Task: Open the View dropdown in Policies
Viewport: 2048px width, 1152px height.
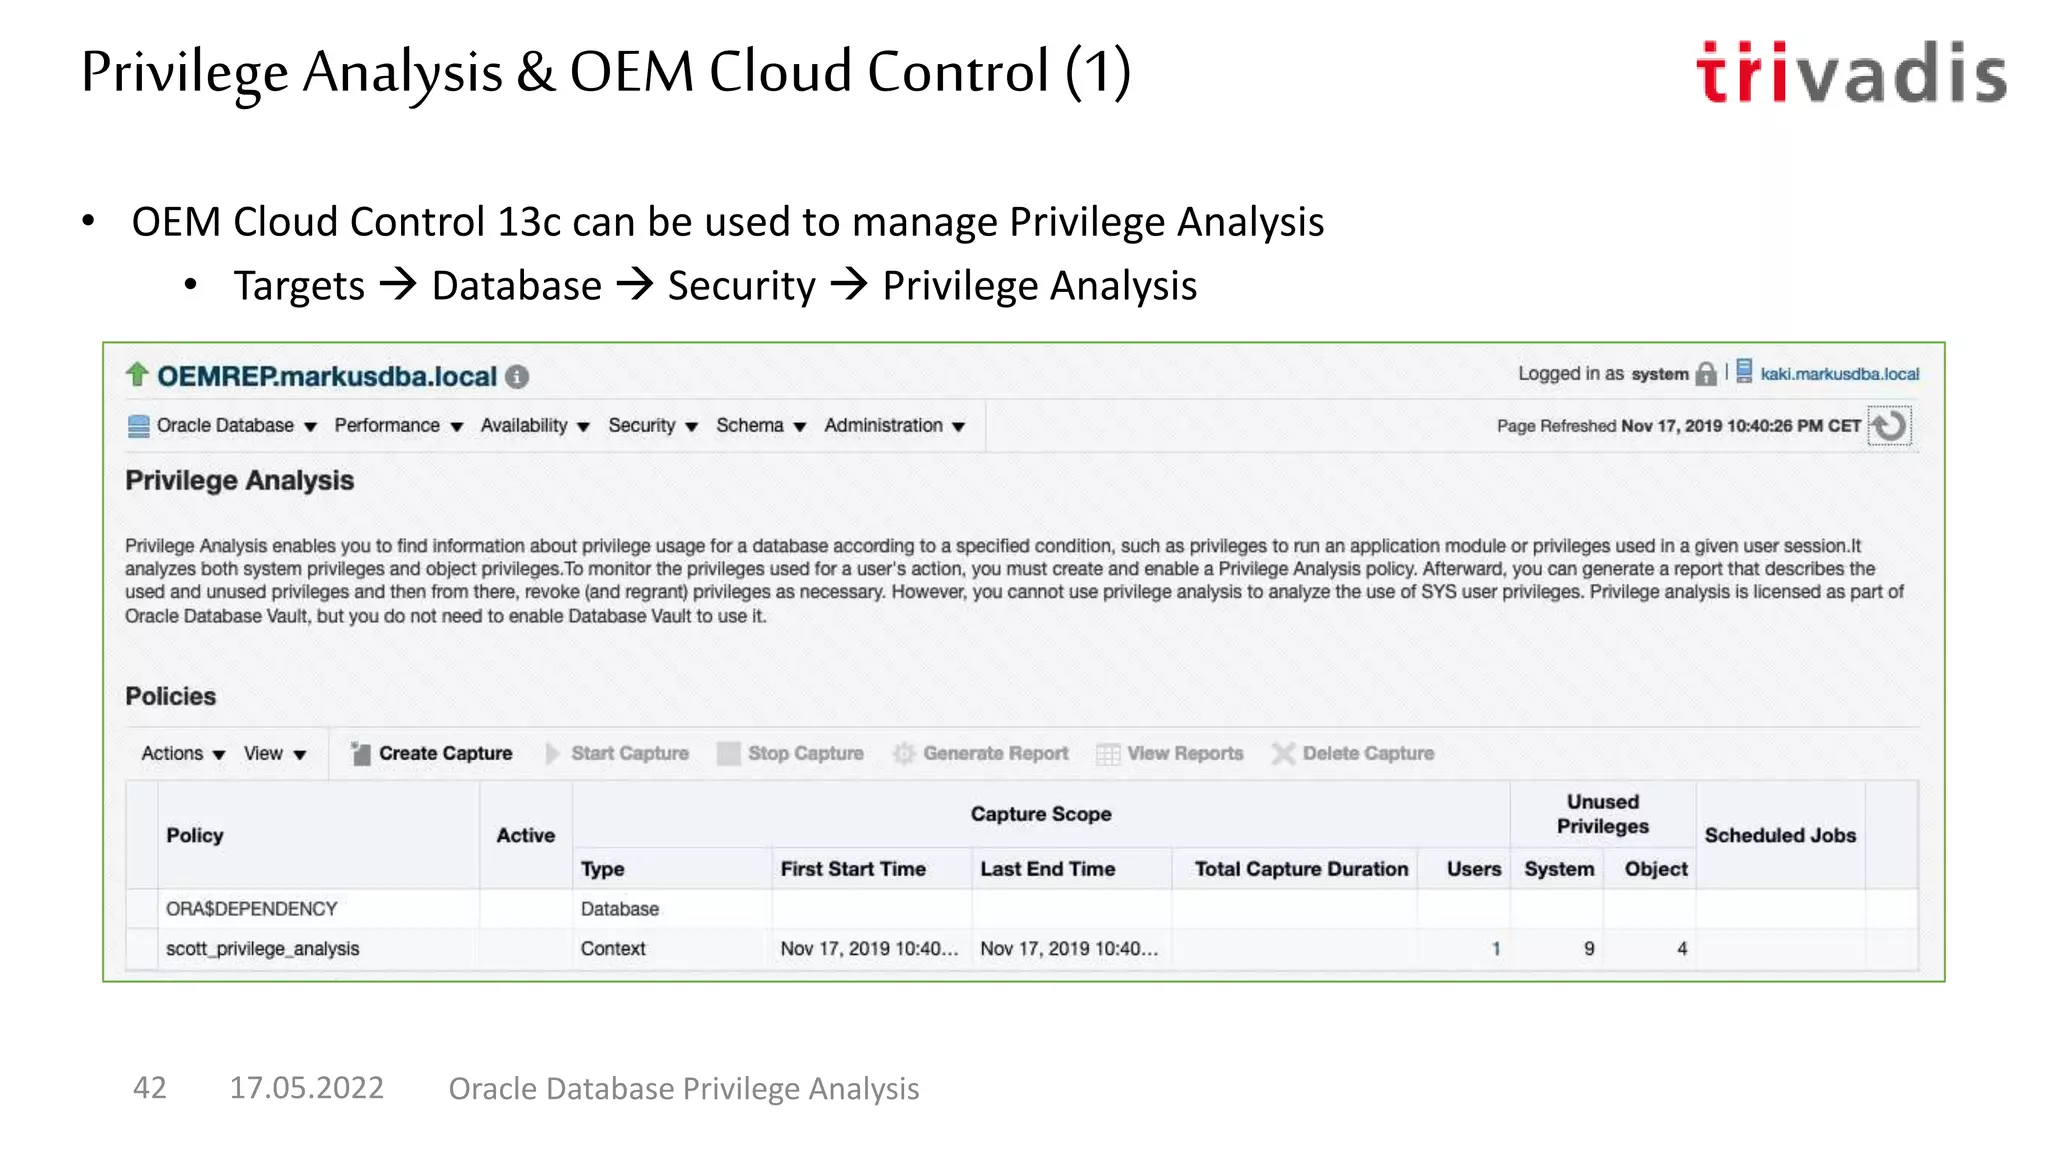Action: point(274,753)
